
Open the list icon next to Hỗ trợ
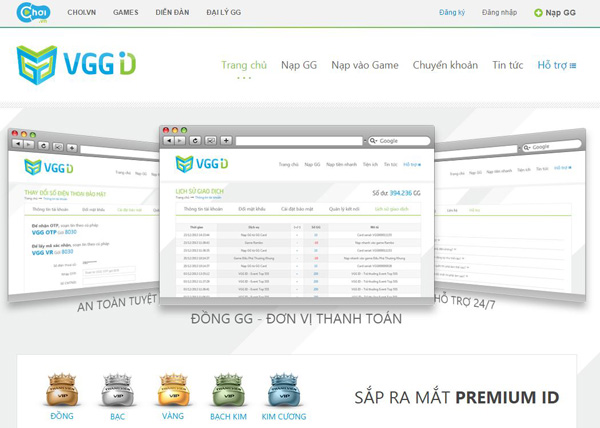(573, 66)
